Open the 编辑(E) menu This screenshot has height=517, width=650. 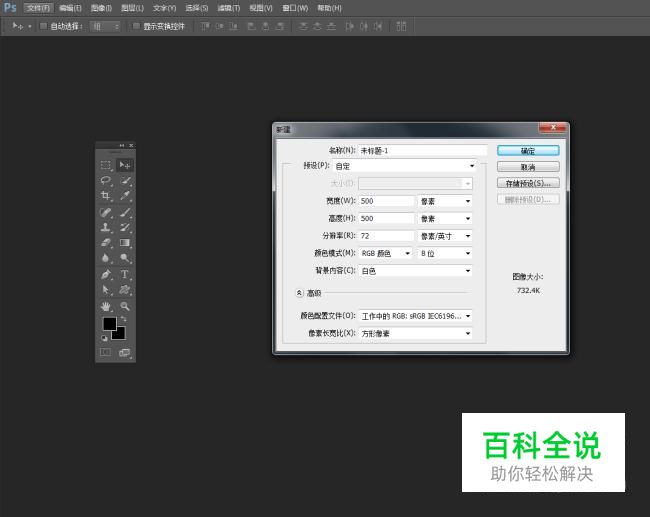[70, 8]
